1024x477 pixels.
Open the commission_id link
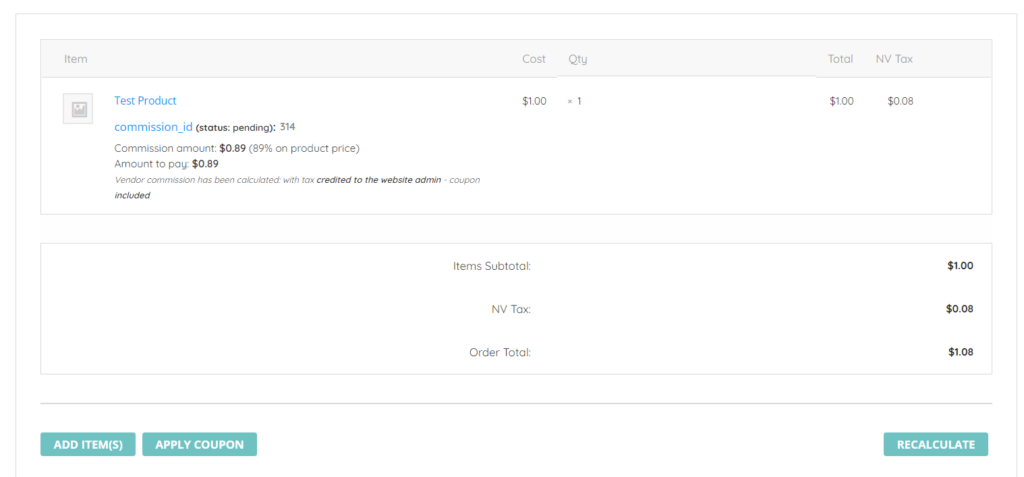click(153, 127)
